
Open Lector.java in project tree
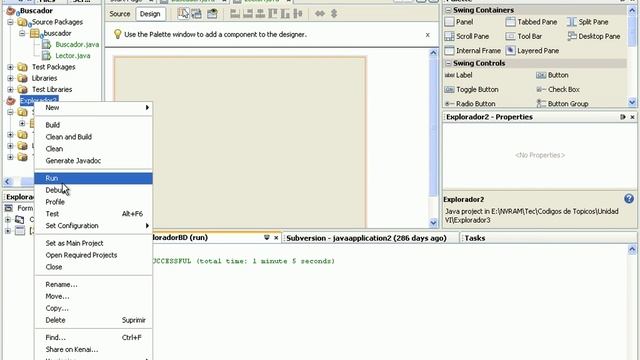coord(73,56)
